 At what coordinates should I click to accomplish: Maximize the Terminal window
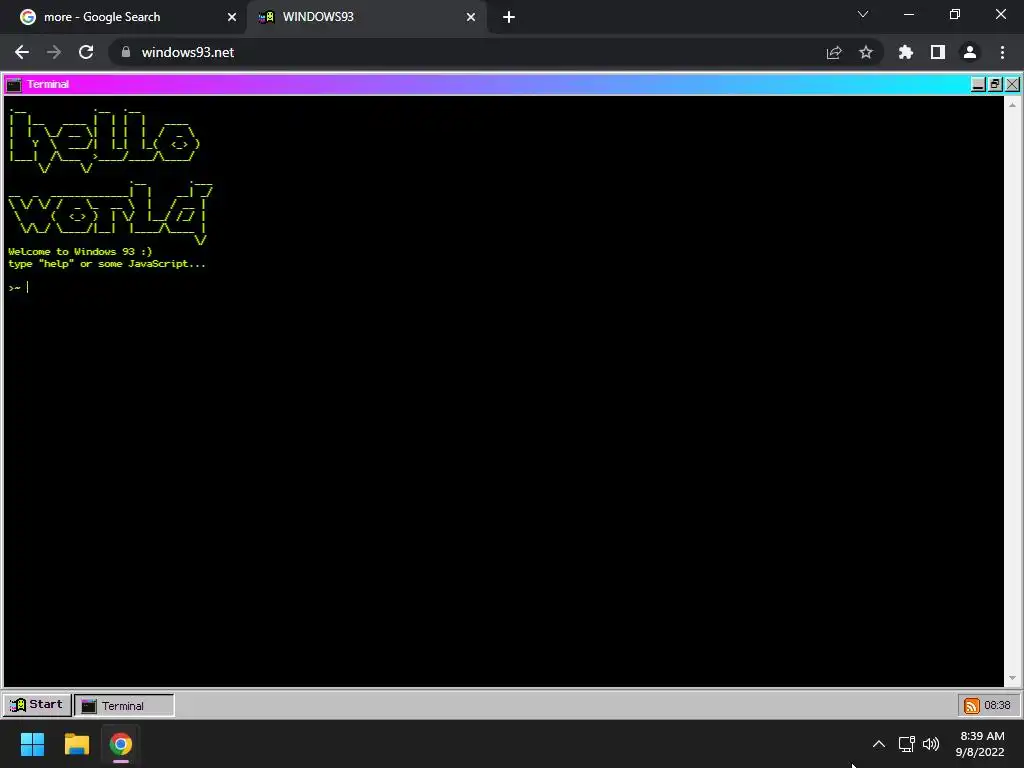995,84
